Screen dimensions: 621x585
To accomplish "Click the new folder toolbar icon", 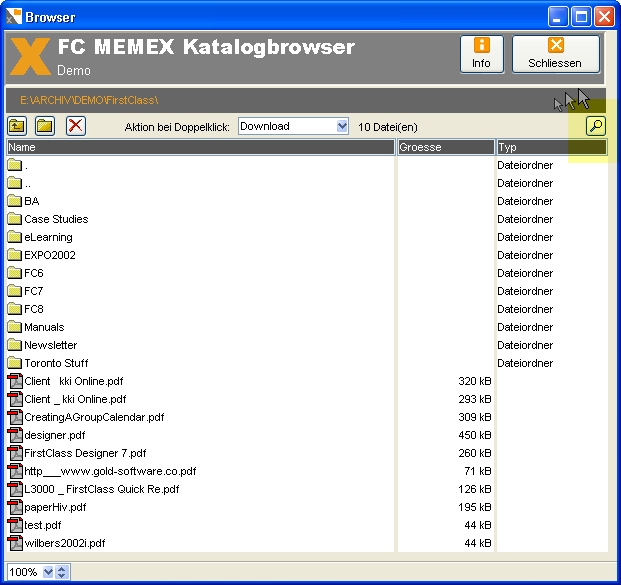I will pos(45,126).
